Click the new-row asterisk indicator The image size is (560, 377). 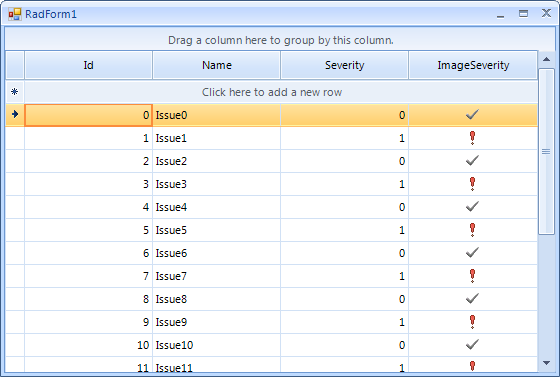15,92
